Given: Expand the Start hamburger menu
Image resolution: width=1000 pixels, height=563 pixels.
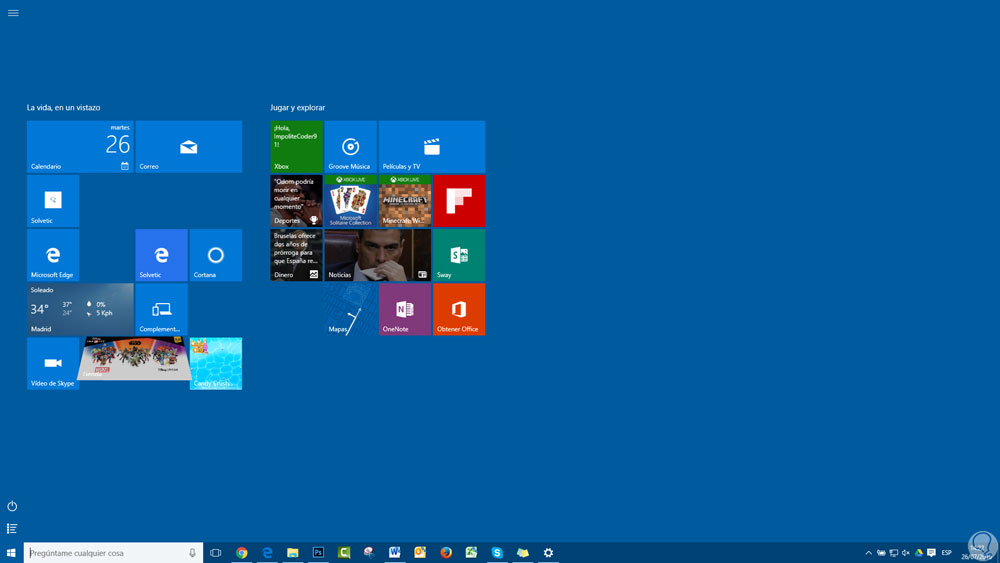Looking at the screenshot, I should click(x=13, y=13).
